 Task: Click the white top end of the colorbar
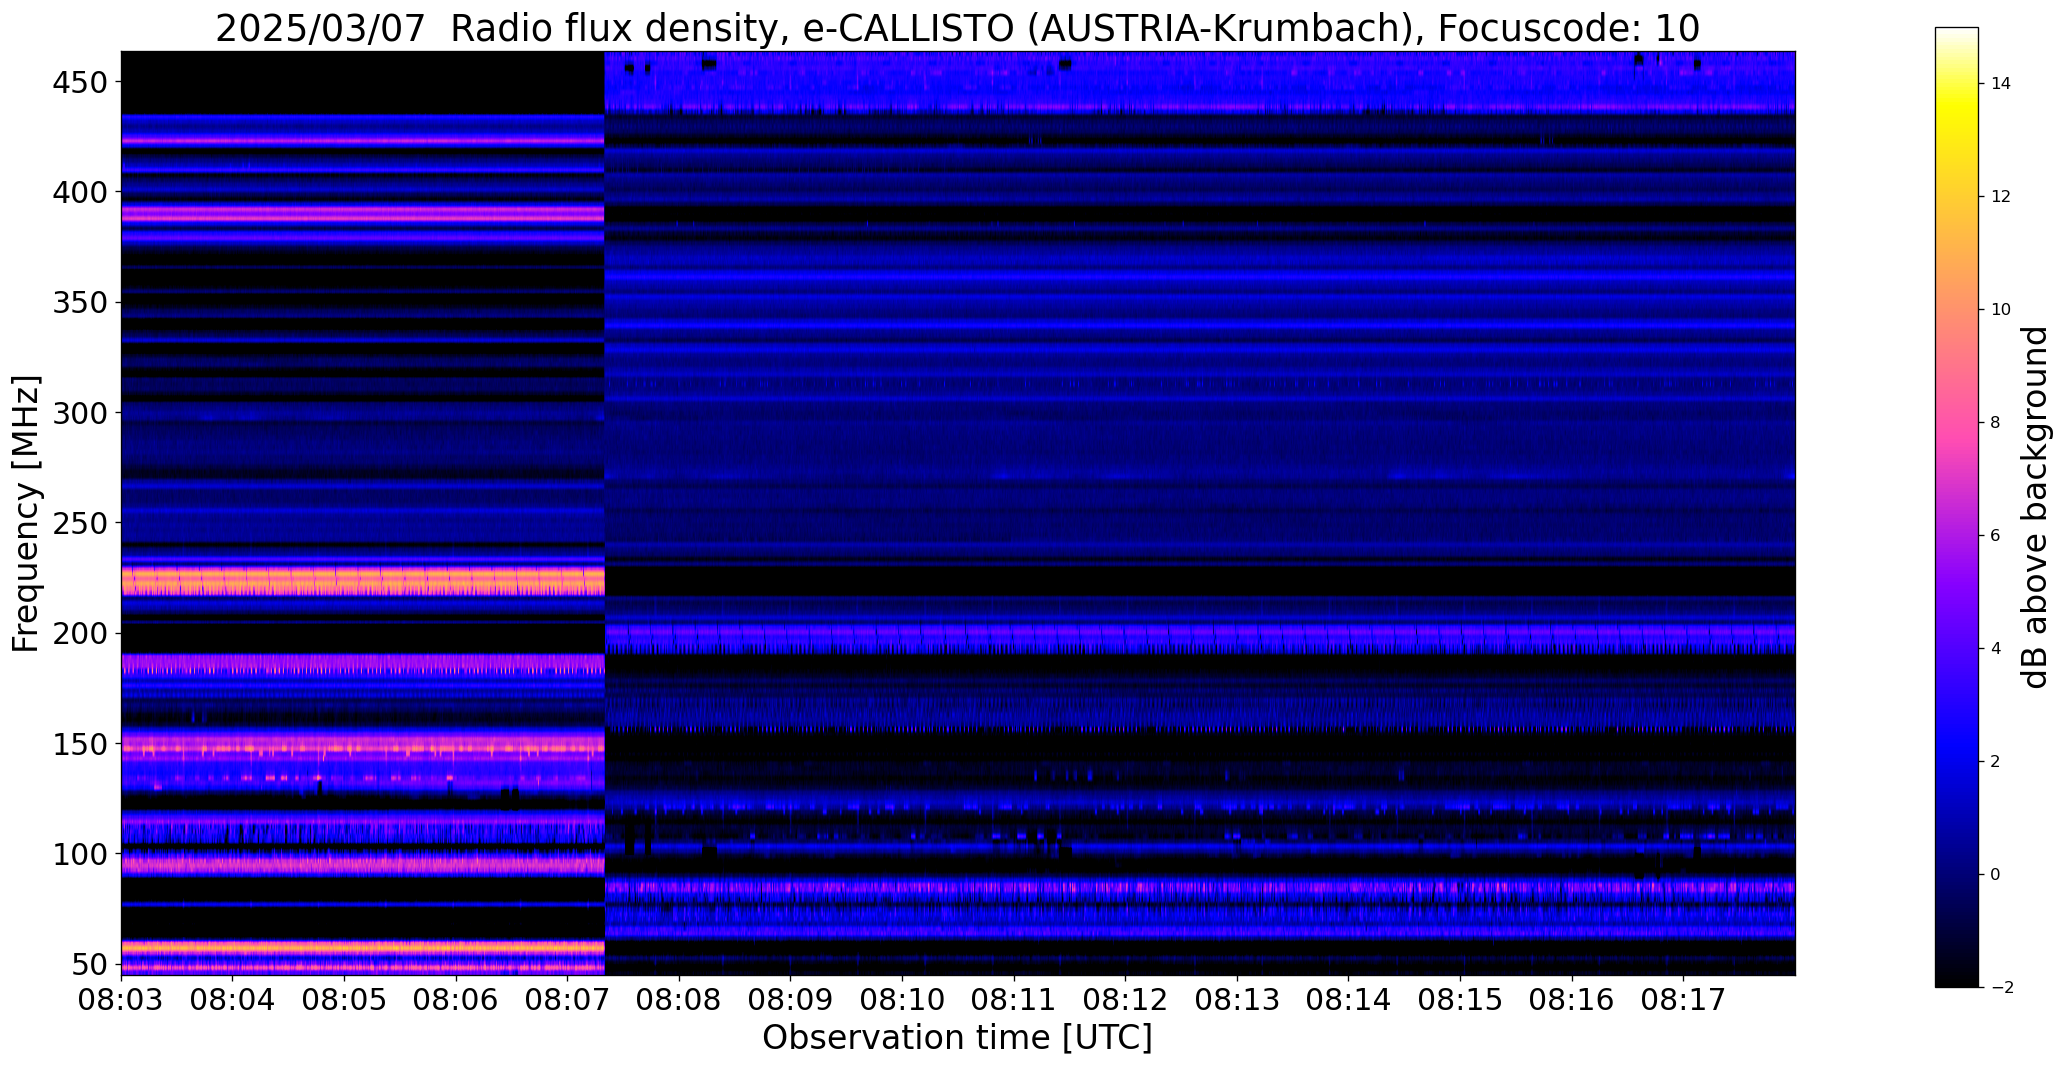tap(1956, 35)
